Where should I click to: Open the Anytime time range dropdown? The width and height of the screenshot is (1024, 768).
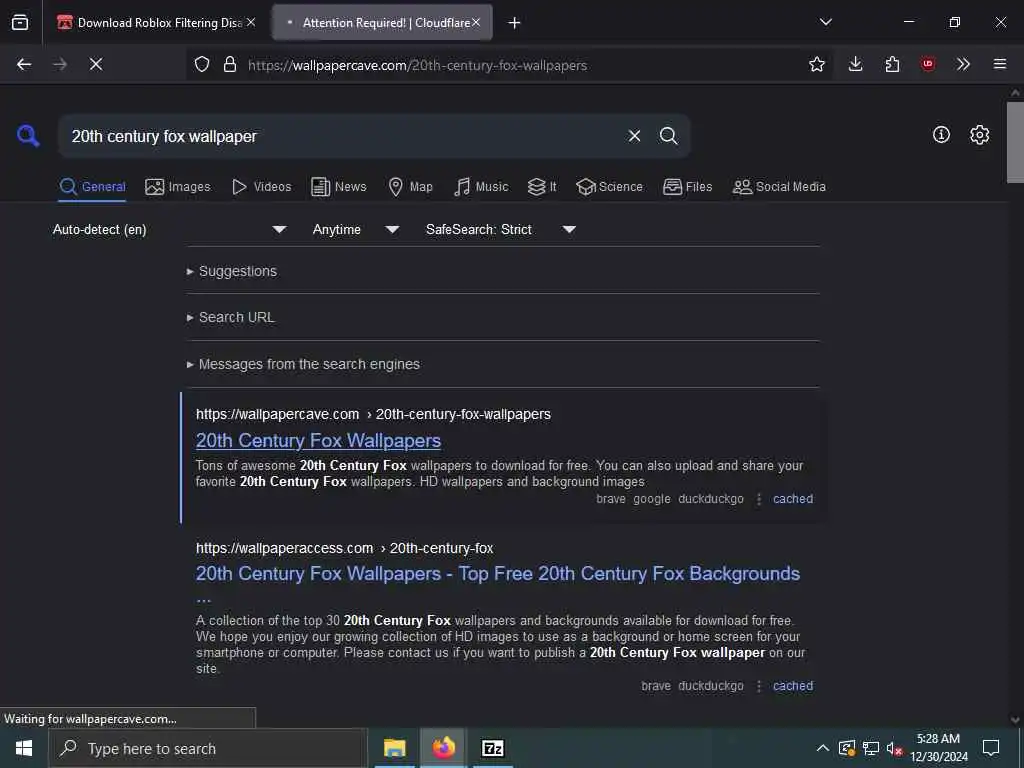pos(355,229)
